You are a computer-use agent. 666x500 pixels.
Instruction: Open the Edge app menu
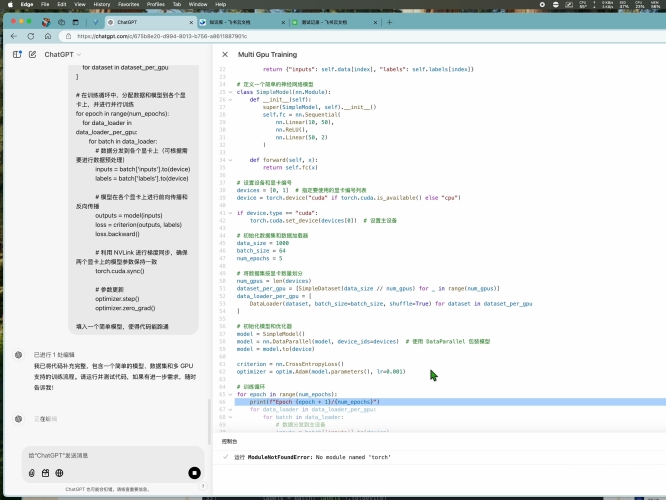tap(27, 4)
